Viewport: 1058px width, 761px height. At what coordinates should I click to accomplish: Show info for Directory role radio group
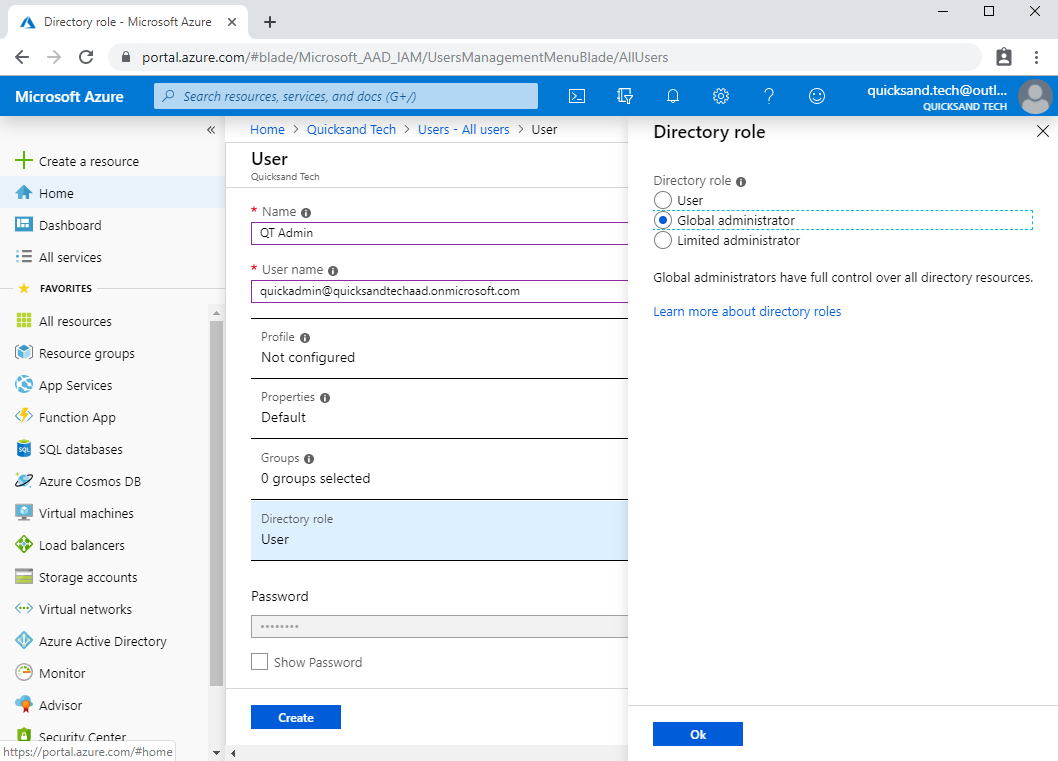[741, 181]
